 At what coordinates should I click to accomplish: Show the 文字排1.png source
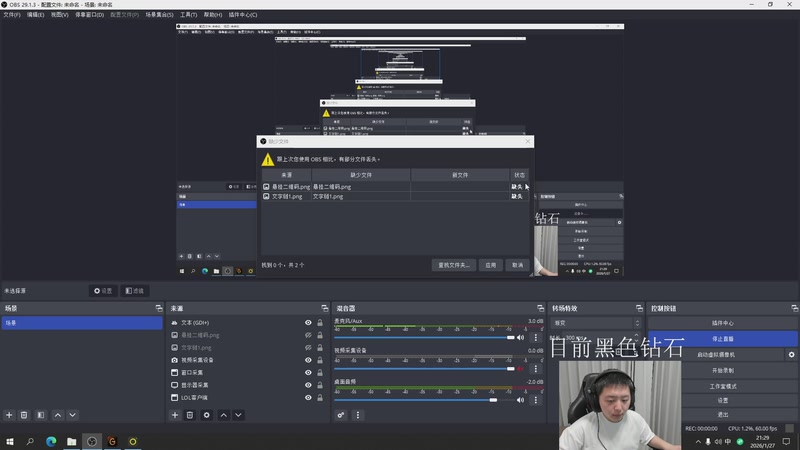click(308, 347)
